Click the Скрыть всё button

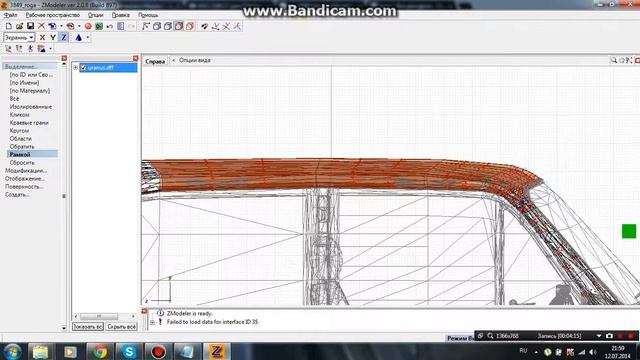(x=122, y=327)
